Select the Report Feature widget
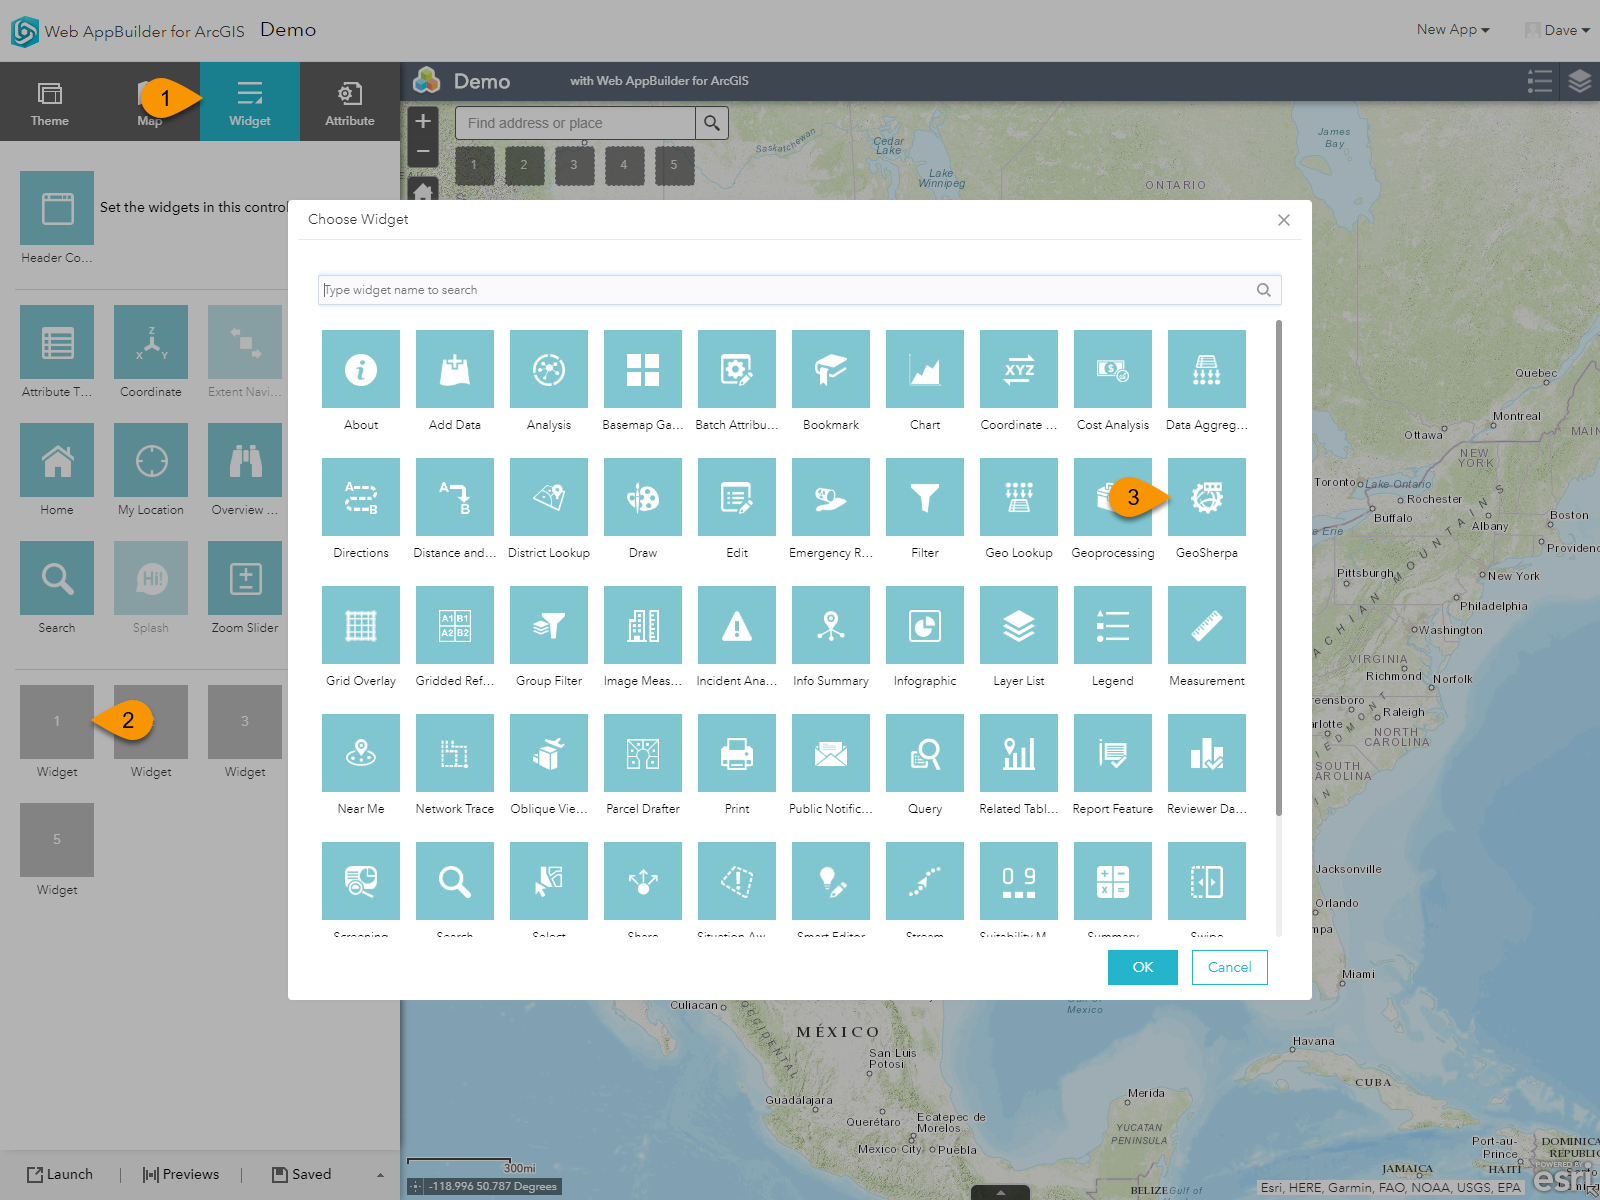 pyautogui.click(x=1113, y=753)
